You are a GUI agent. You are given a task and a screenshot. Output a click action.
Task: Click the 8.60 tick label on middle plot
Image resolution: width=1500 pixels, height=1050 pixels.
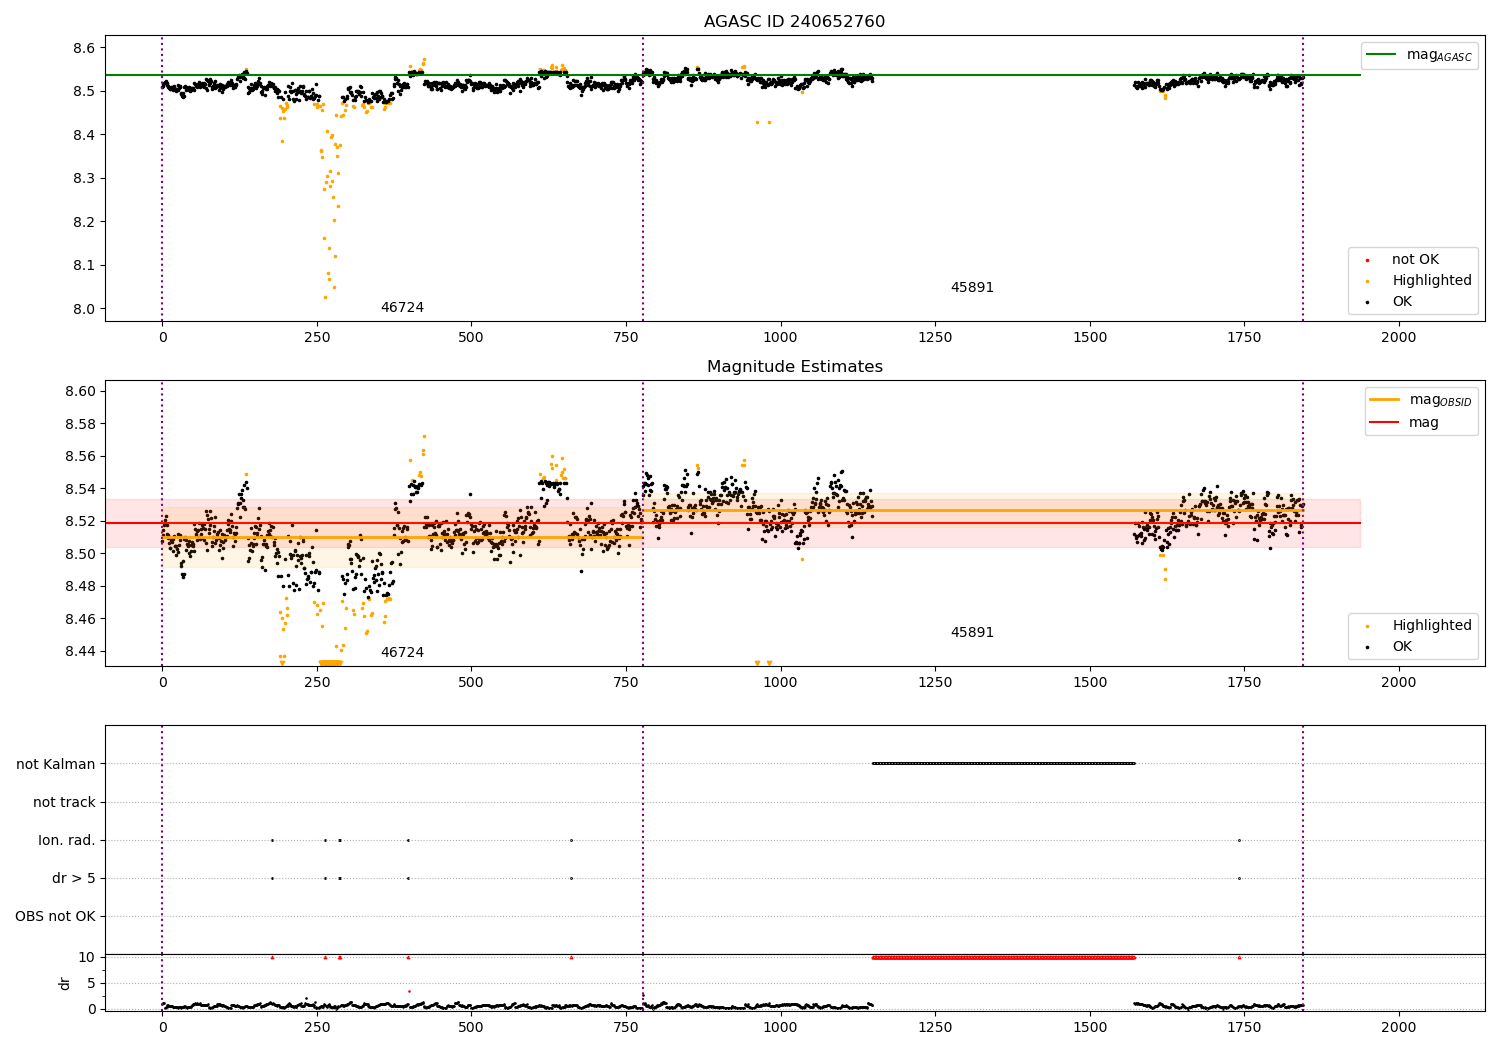pyautogui.click(x=80, y=391)
